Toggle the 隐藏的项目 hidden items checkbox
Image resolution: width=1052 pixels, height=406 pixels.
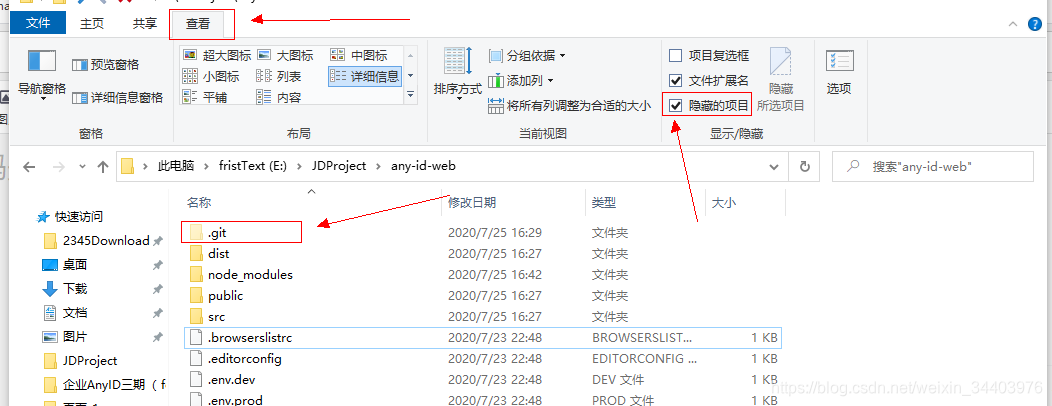pos(676,105)
